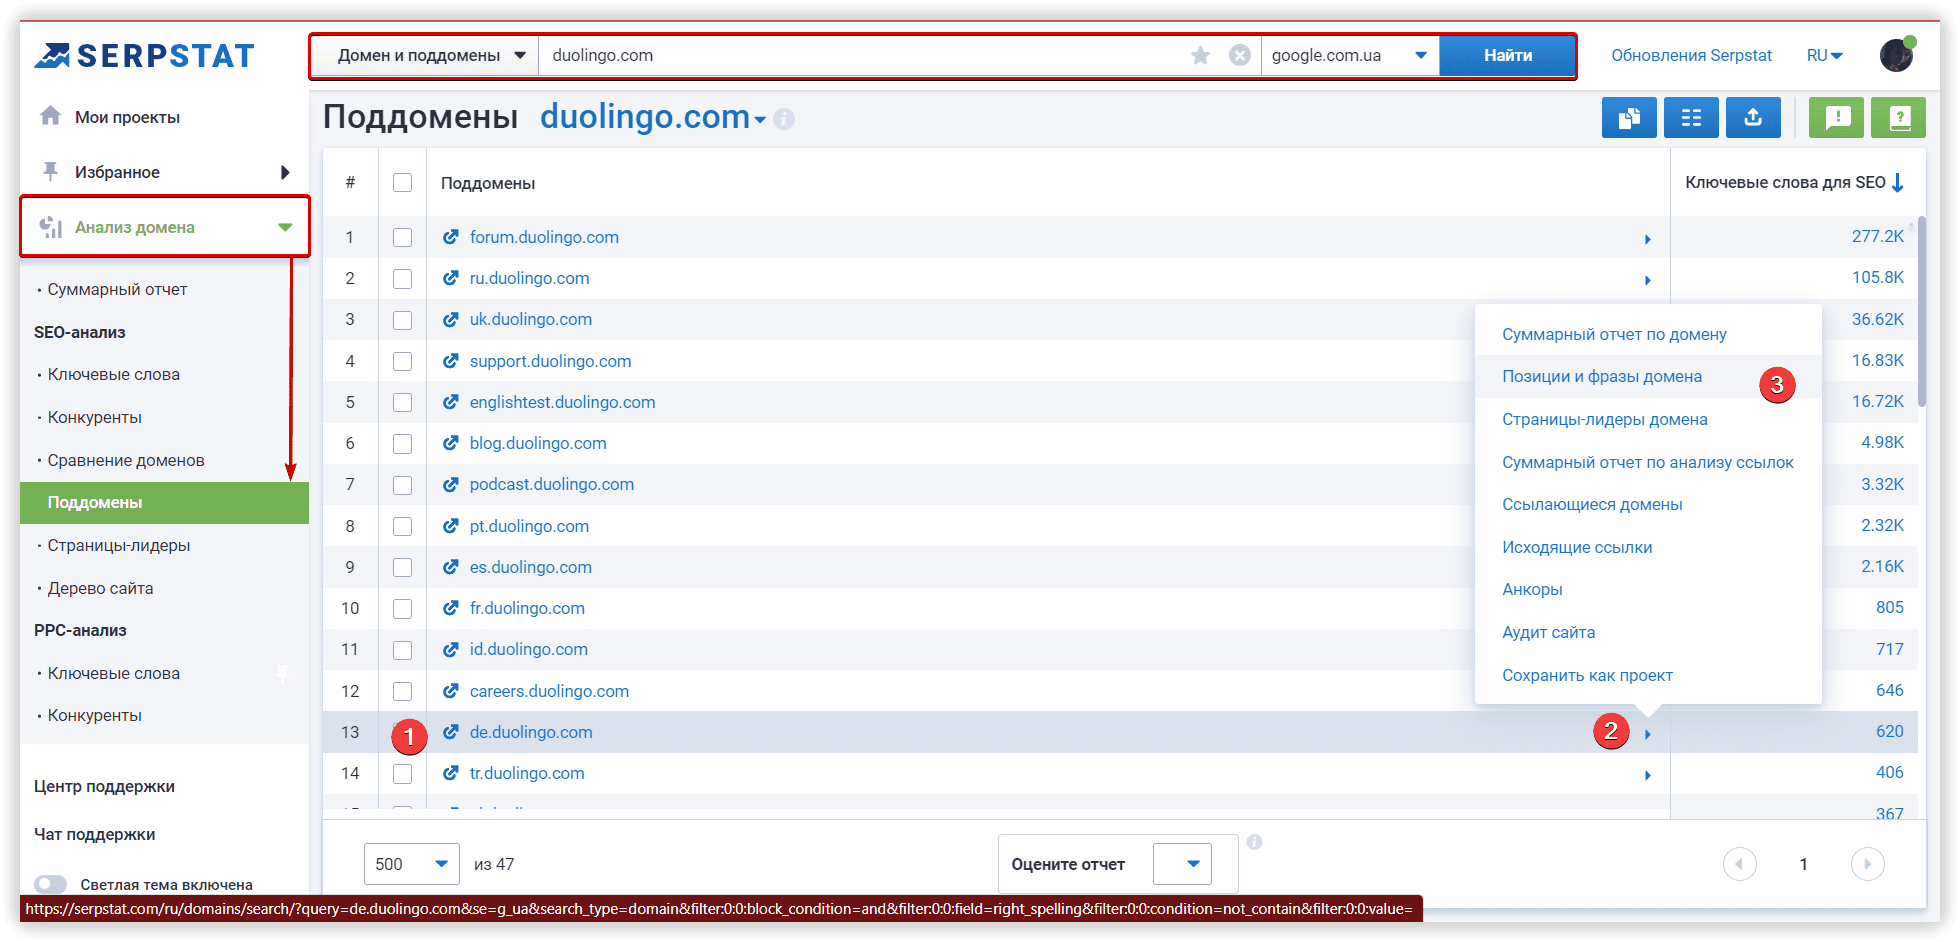
Task: Click info icon near Оцените отчет
Action: [1255, 842]
